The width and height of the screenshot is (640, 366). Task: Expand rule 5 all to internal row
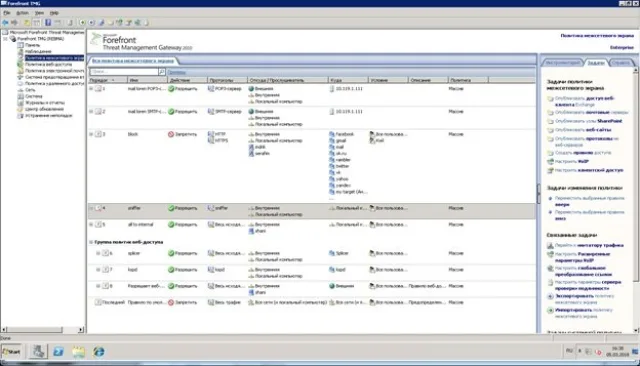point(91,224)
